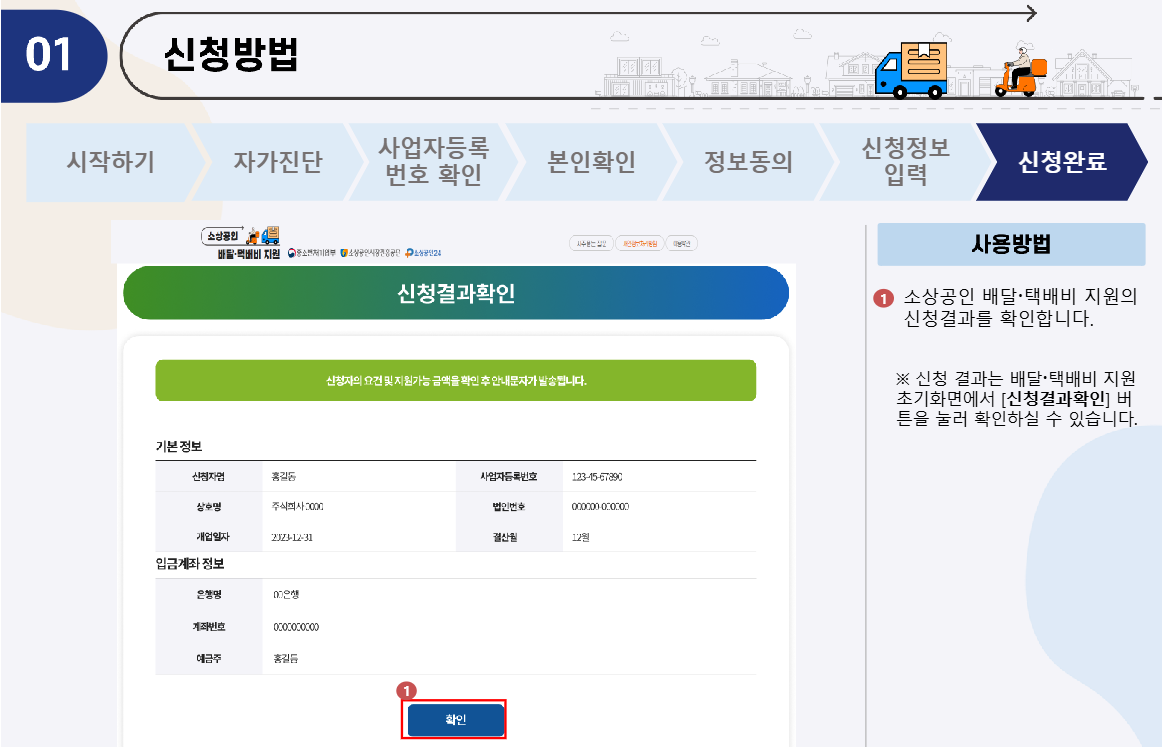Click applicant name value 홍길동 beside 신청자명
This screenshot has height=747, width=1162.
point(284,477)
